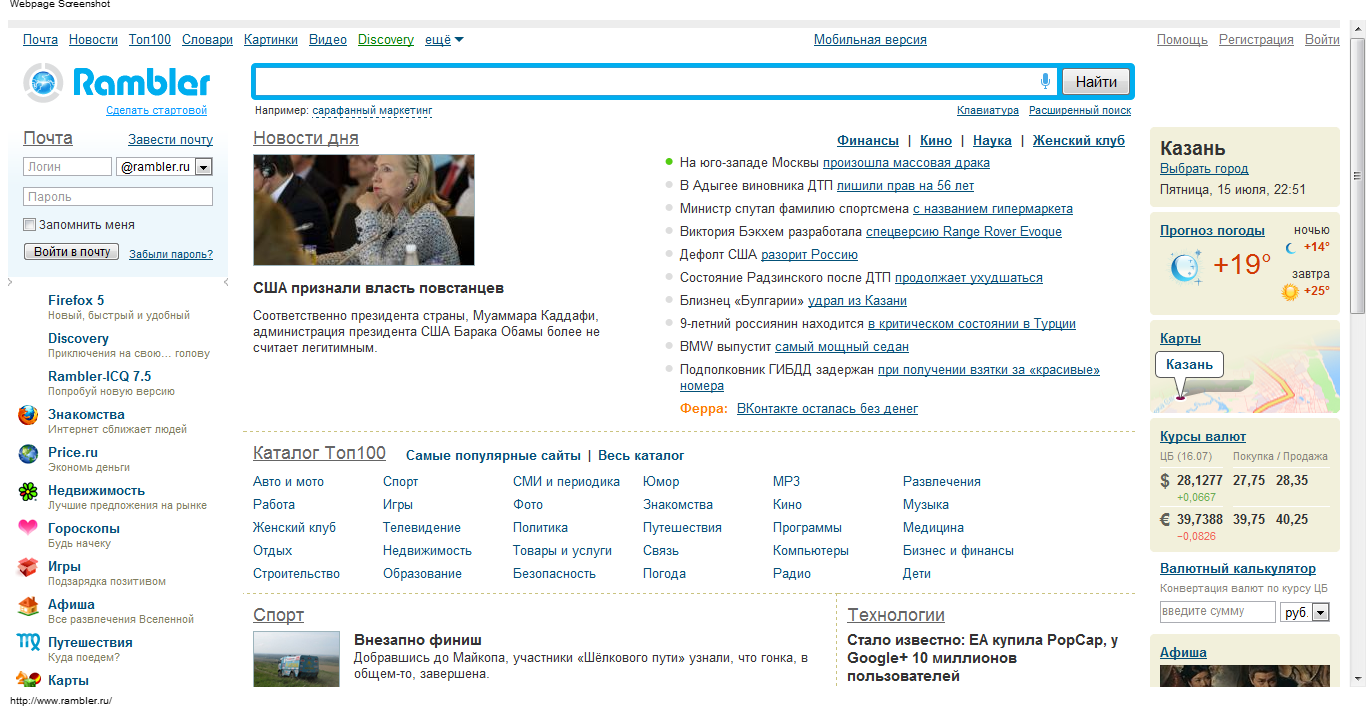1366x707 pixels.
Task: Click the Забыли пароль? link
Action: tap(171, 254)
